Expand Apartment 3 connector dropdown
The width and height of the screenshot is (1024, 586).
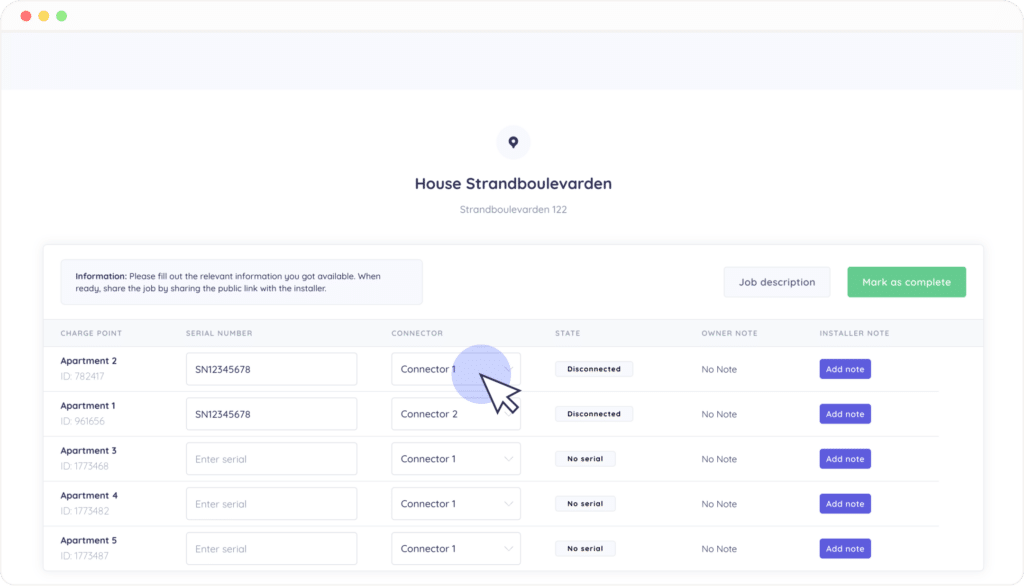(x=455, y=459)
